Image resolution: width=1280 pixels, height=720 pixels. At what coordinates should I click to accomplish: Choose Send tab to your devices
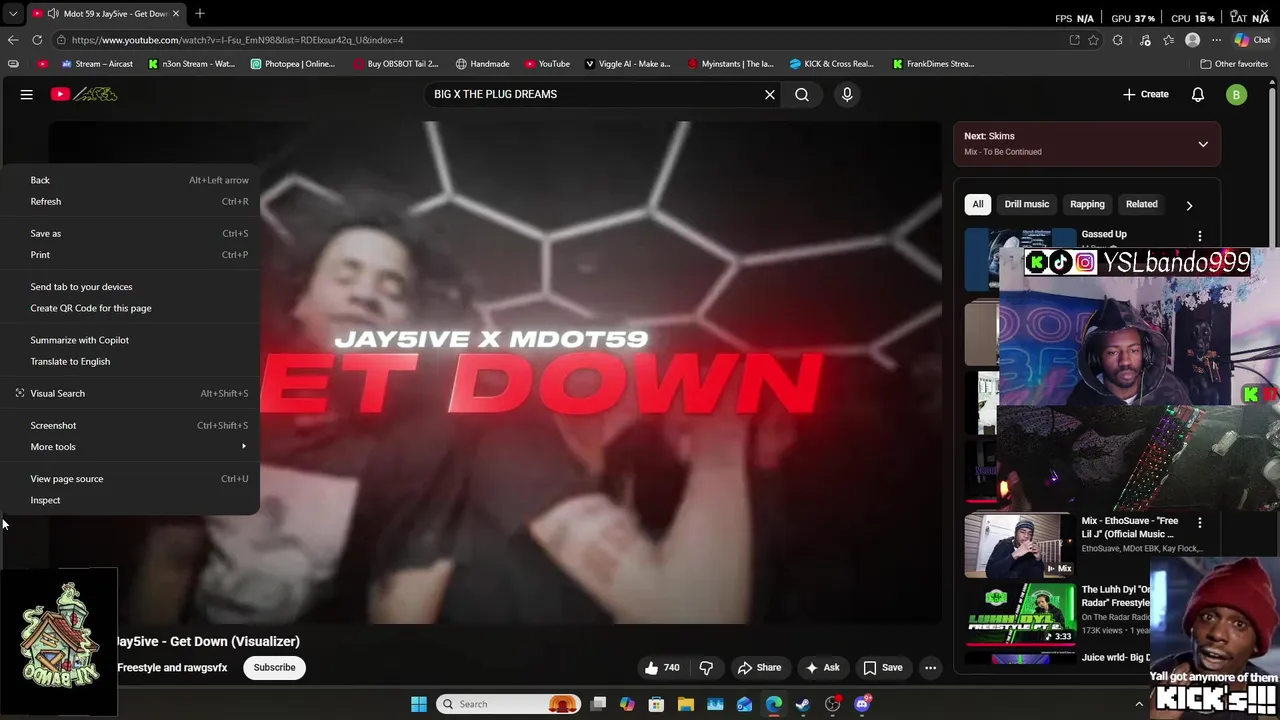point(130,287)
